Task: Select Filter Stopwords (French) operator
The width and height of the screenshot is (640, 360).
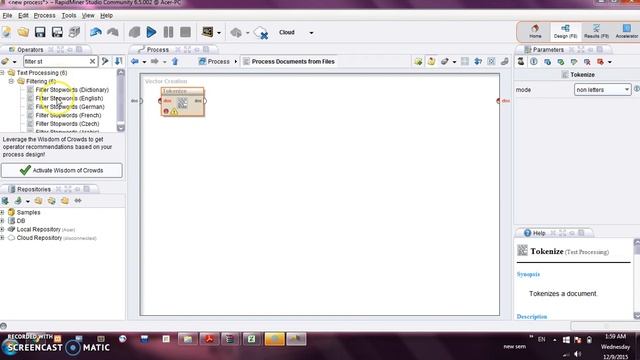Action: pos(68,115)
